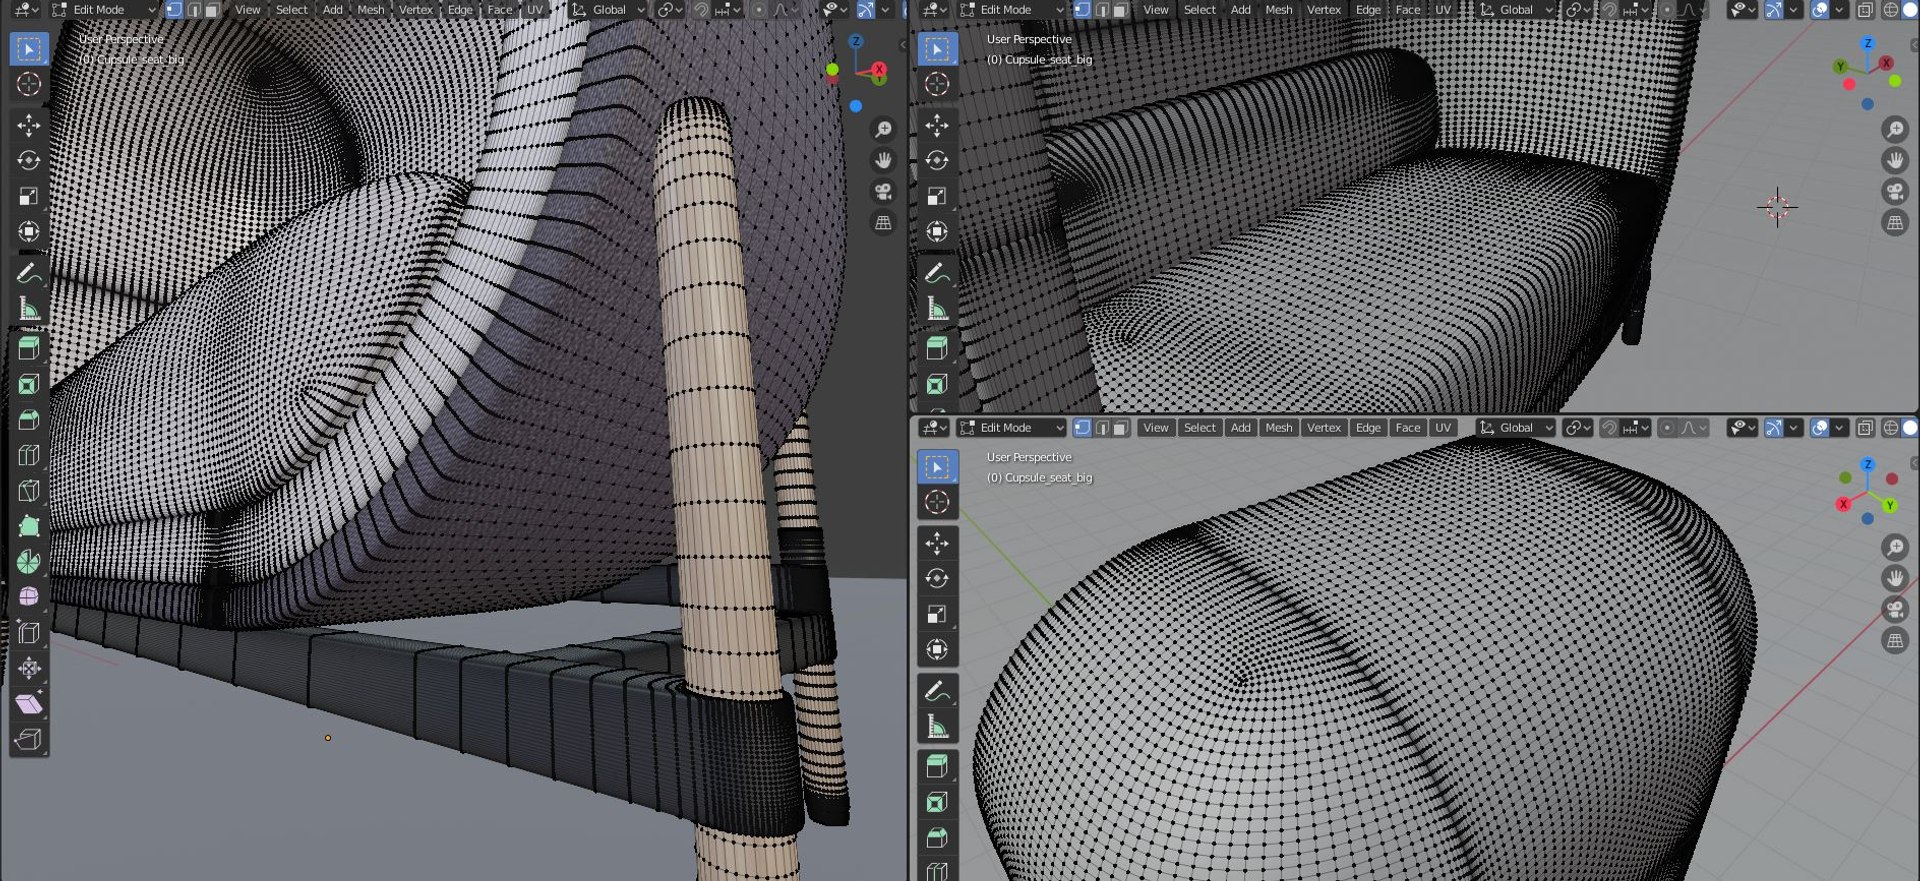This screenshot has height=881, width=1920.
Task: Select the Loop Cut tool in left viewport
Action: click(x=29, y=455)
